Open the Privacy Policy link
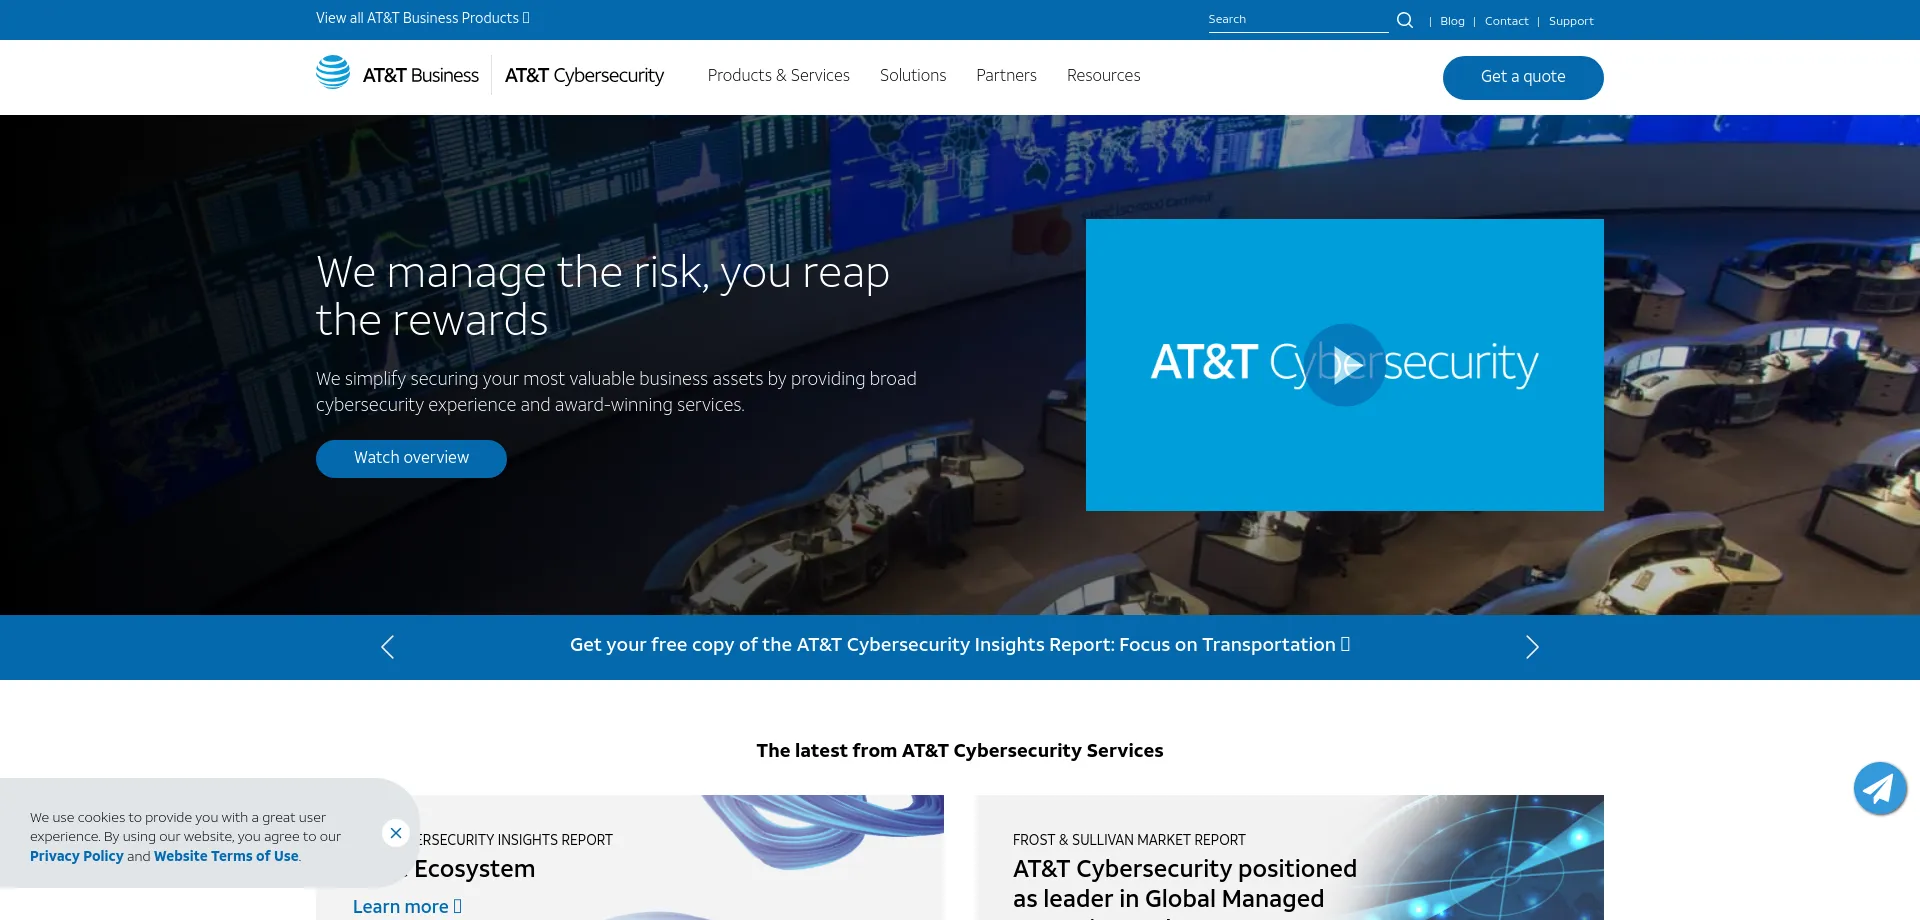Viewport: 1920px width, 920px height. 77,856
